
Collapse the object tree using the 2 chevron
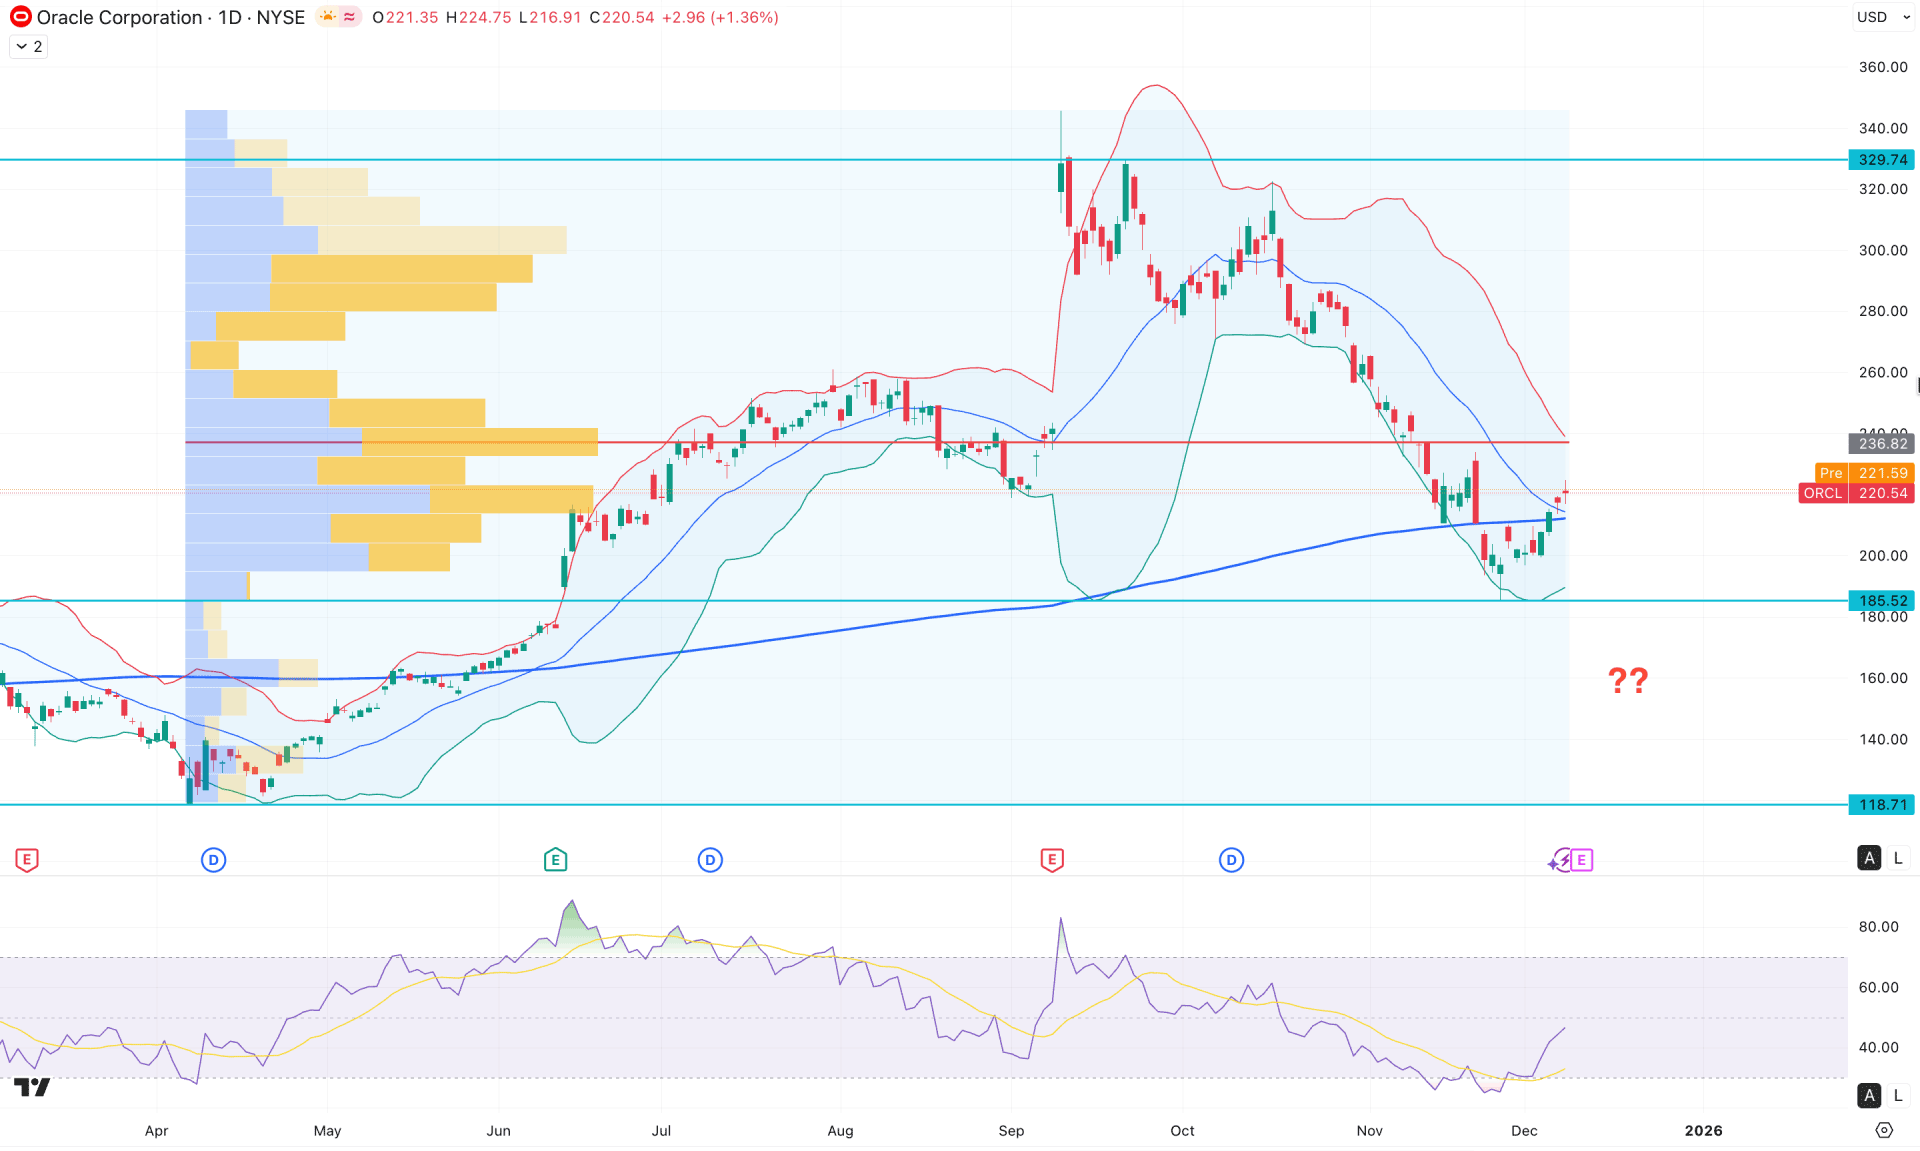[28, 46]
